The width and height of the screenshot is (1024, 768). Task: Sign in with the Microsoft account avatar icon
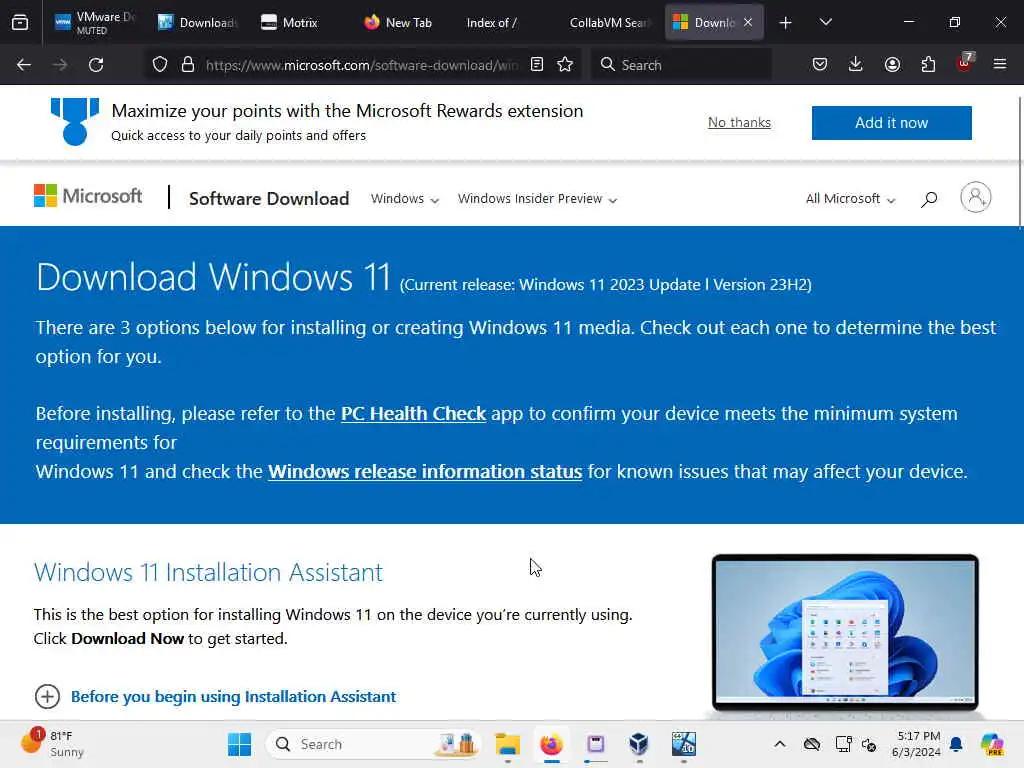pos(976,197)
